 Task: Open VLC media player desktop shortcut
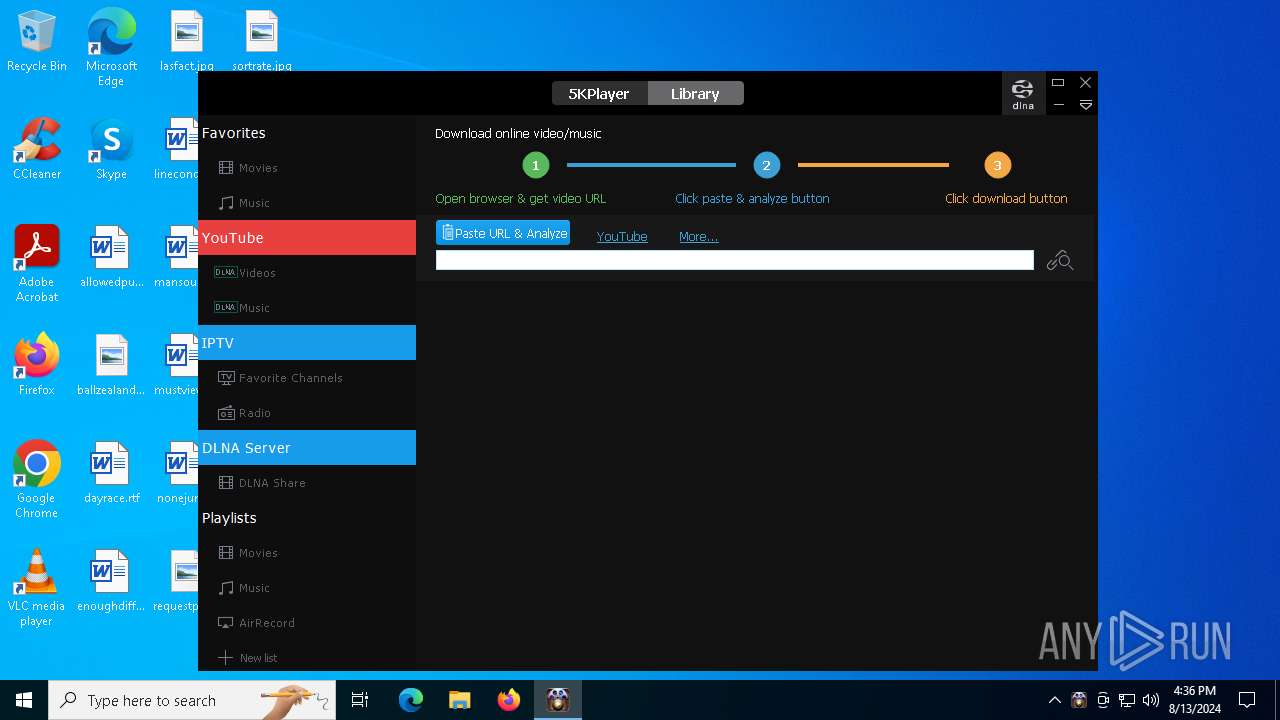37,588
